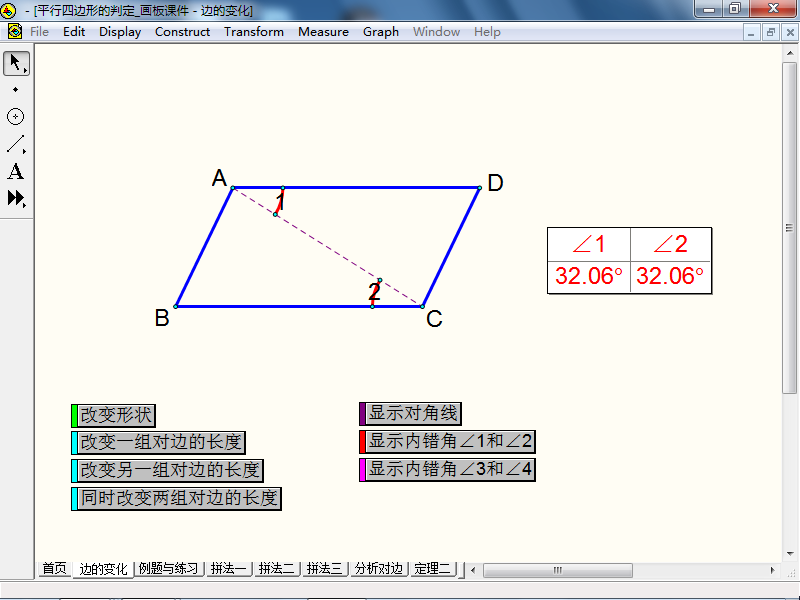
Task: Minimize the inner document window
Action: coord(751,33)
